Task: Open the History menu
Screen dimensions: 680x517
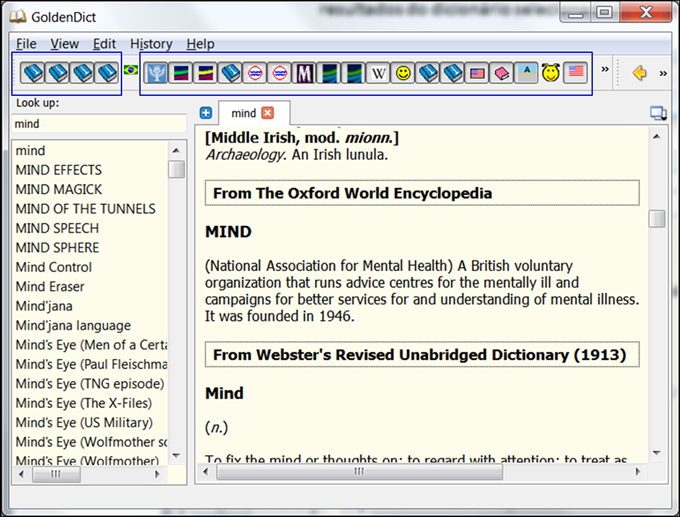Action: (x=151, y=44)
